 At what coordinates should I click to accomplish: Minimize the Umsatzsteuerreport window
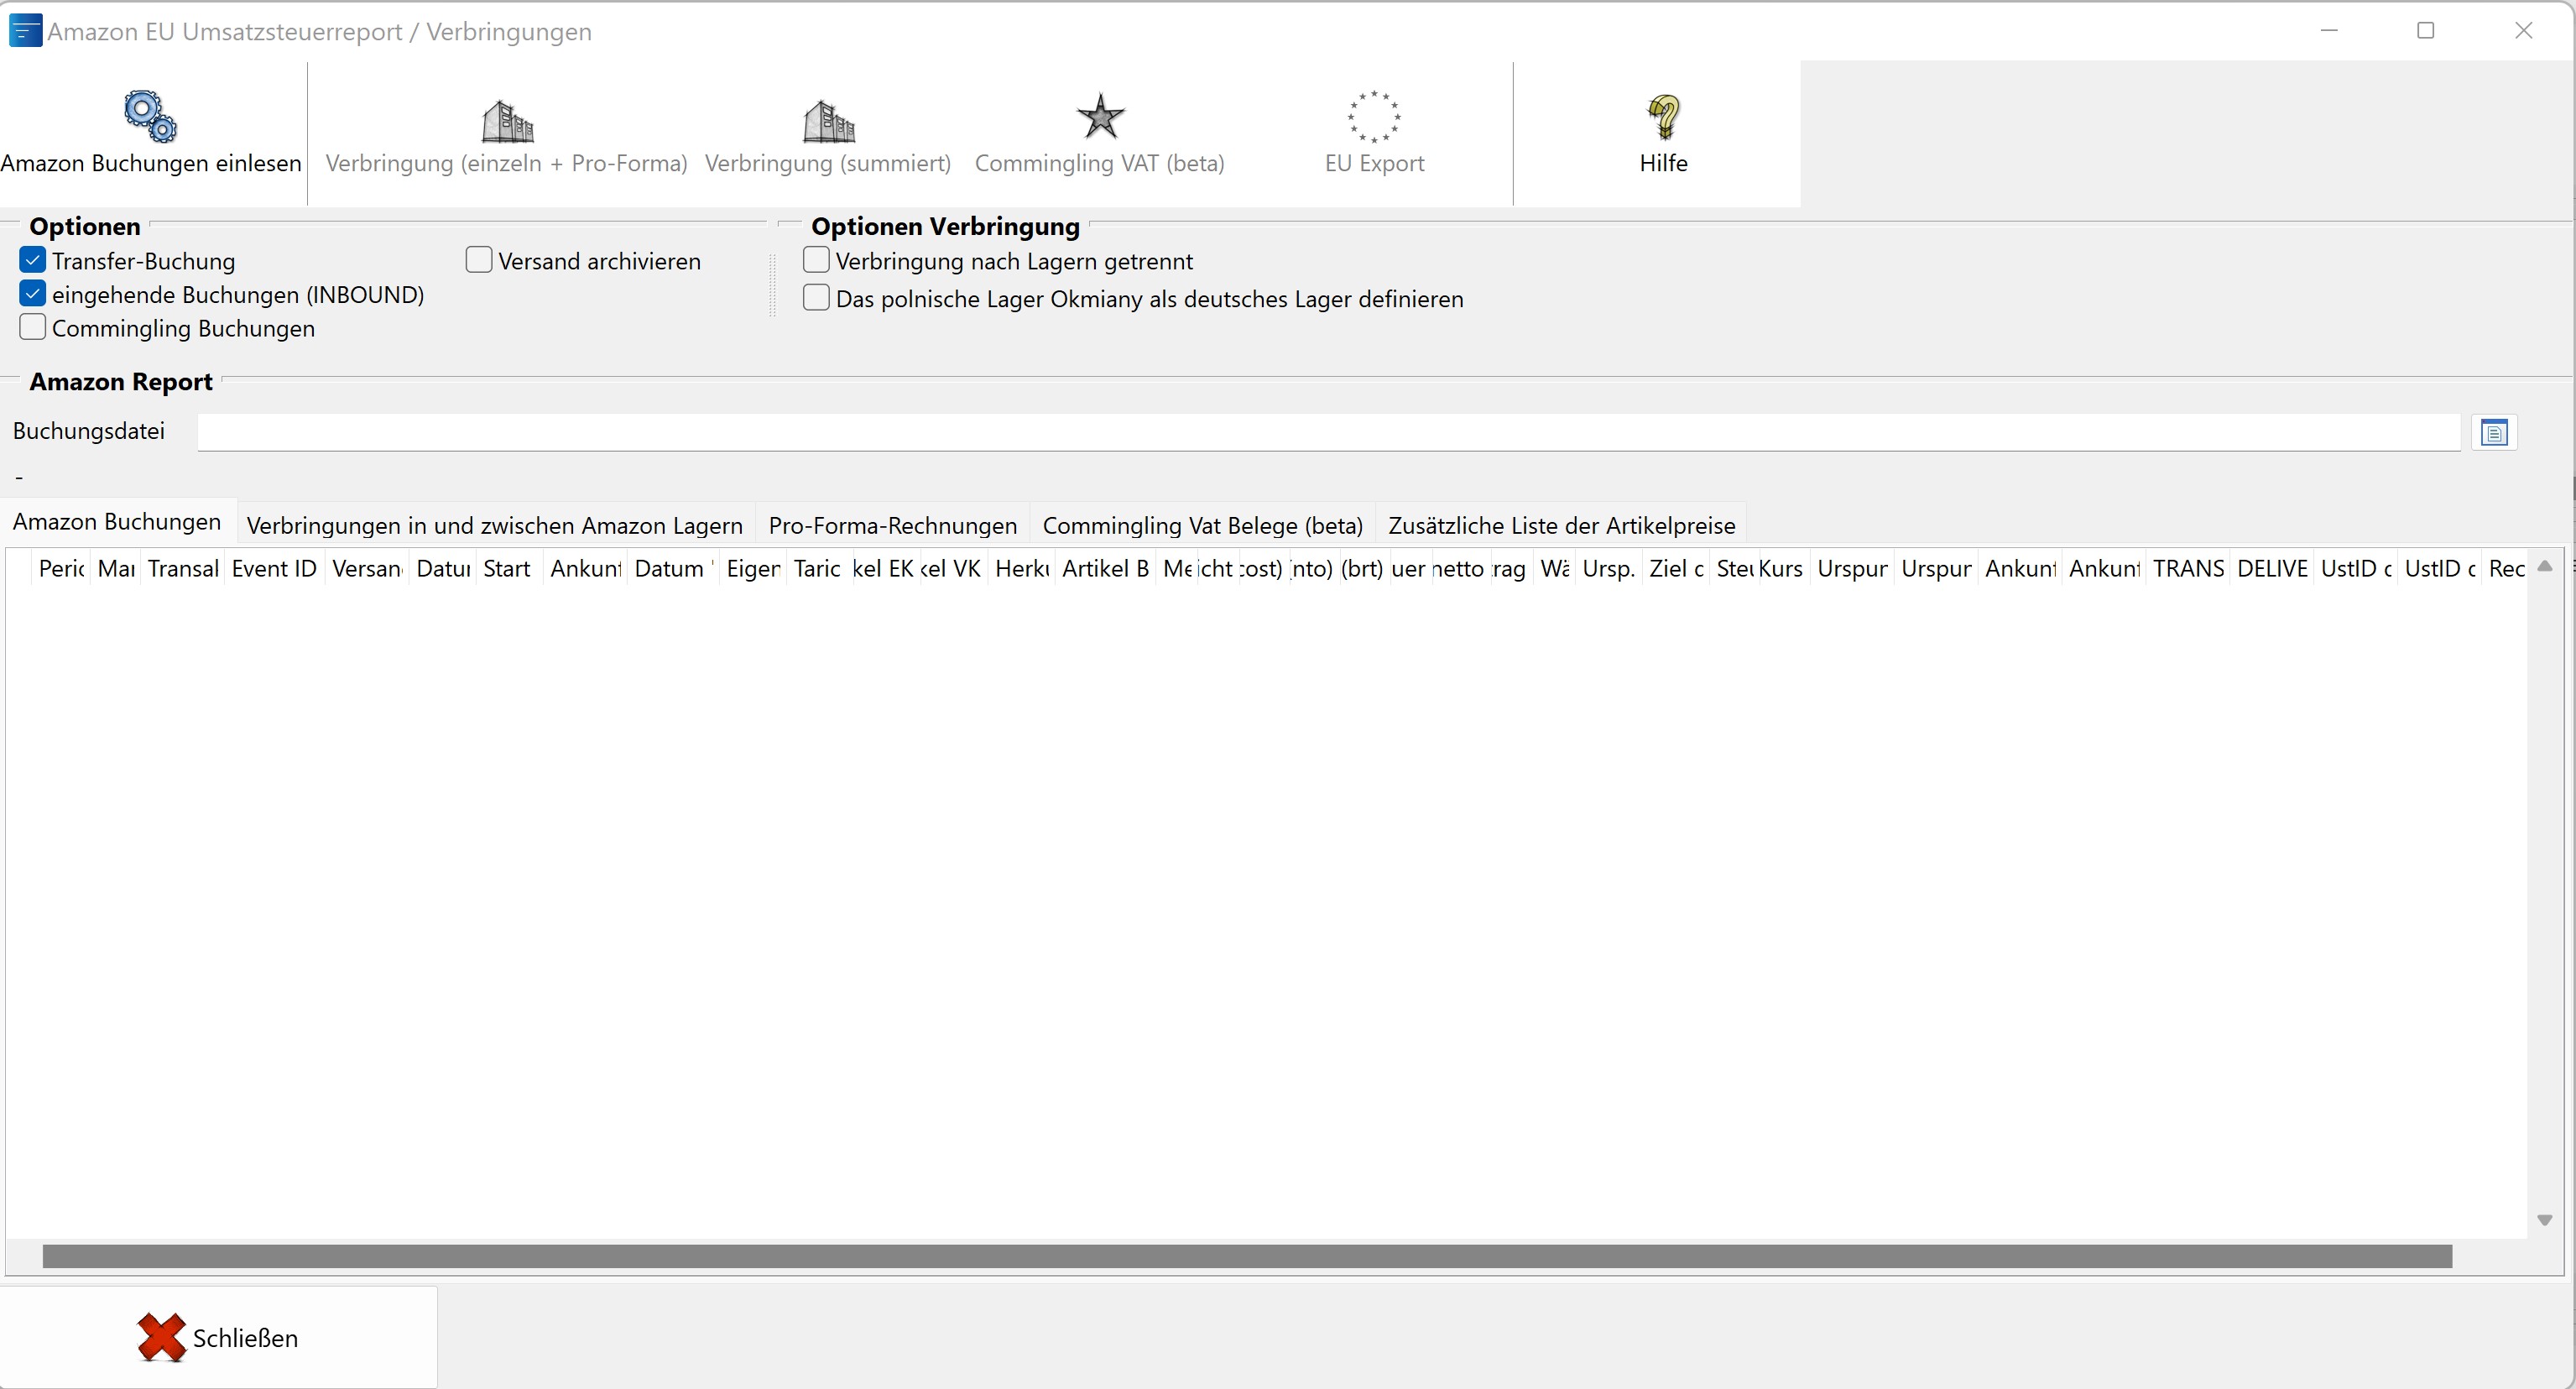pos(2329,31)
